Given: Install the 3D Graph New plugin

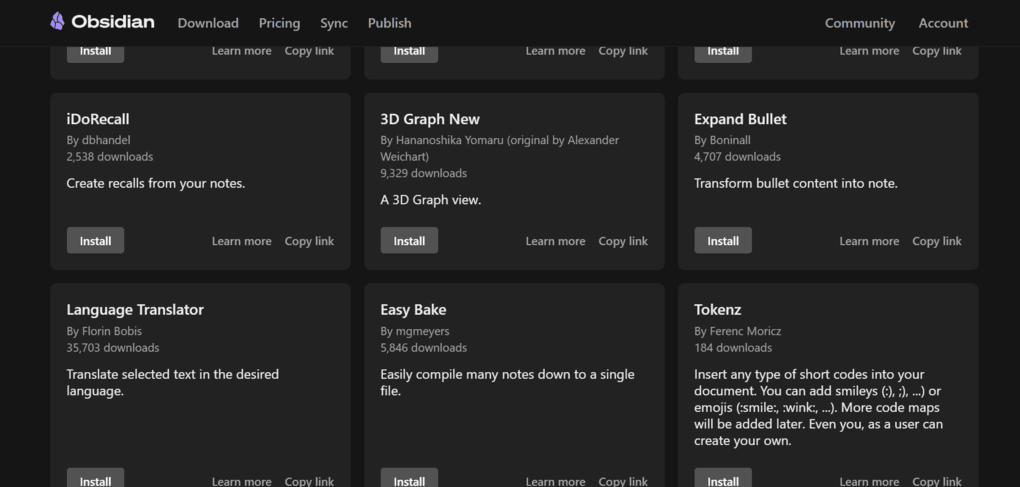Looking at the screenshot, I should (409, 241).
